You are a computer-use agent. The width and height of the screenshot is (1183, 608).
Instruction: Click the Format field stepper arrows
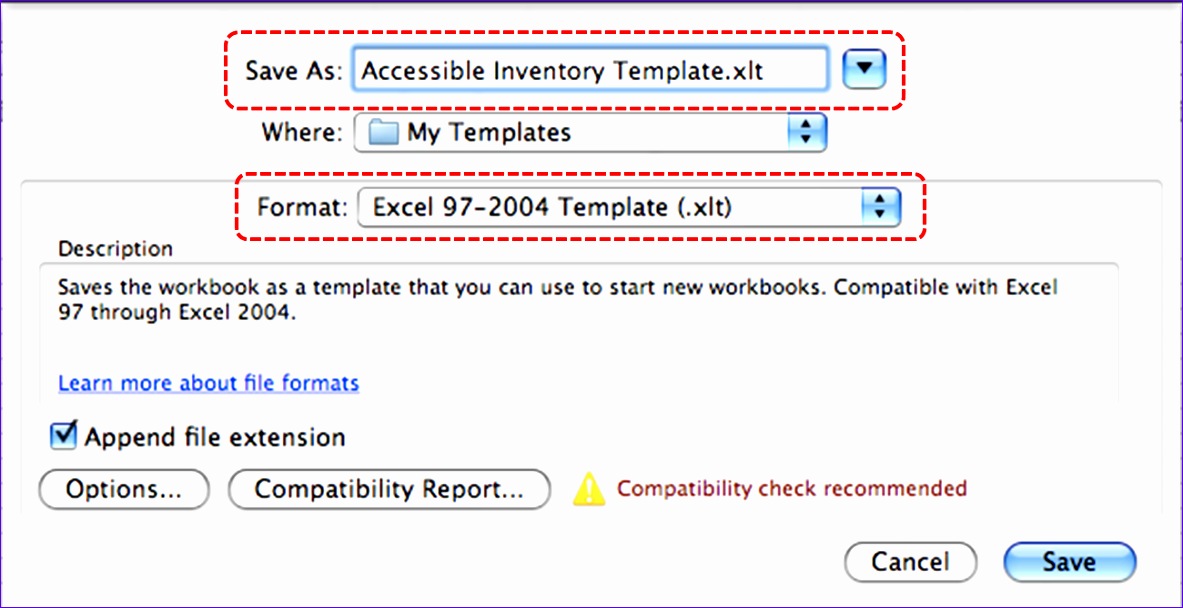(x=879, y=207)
